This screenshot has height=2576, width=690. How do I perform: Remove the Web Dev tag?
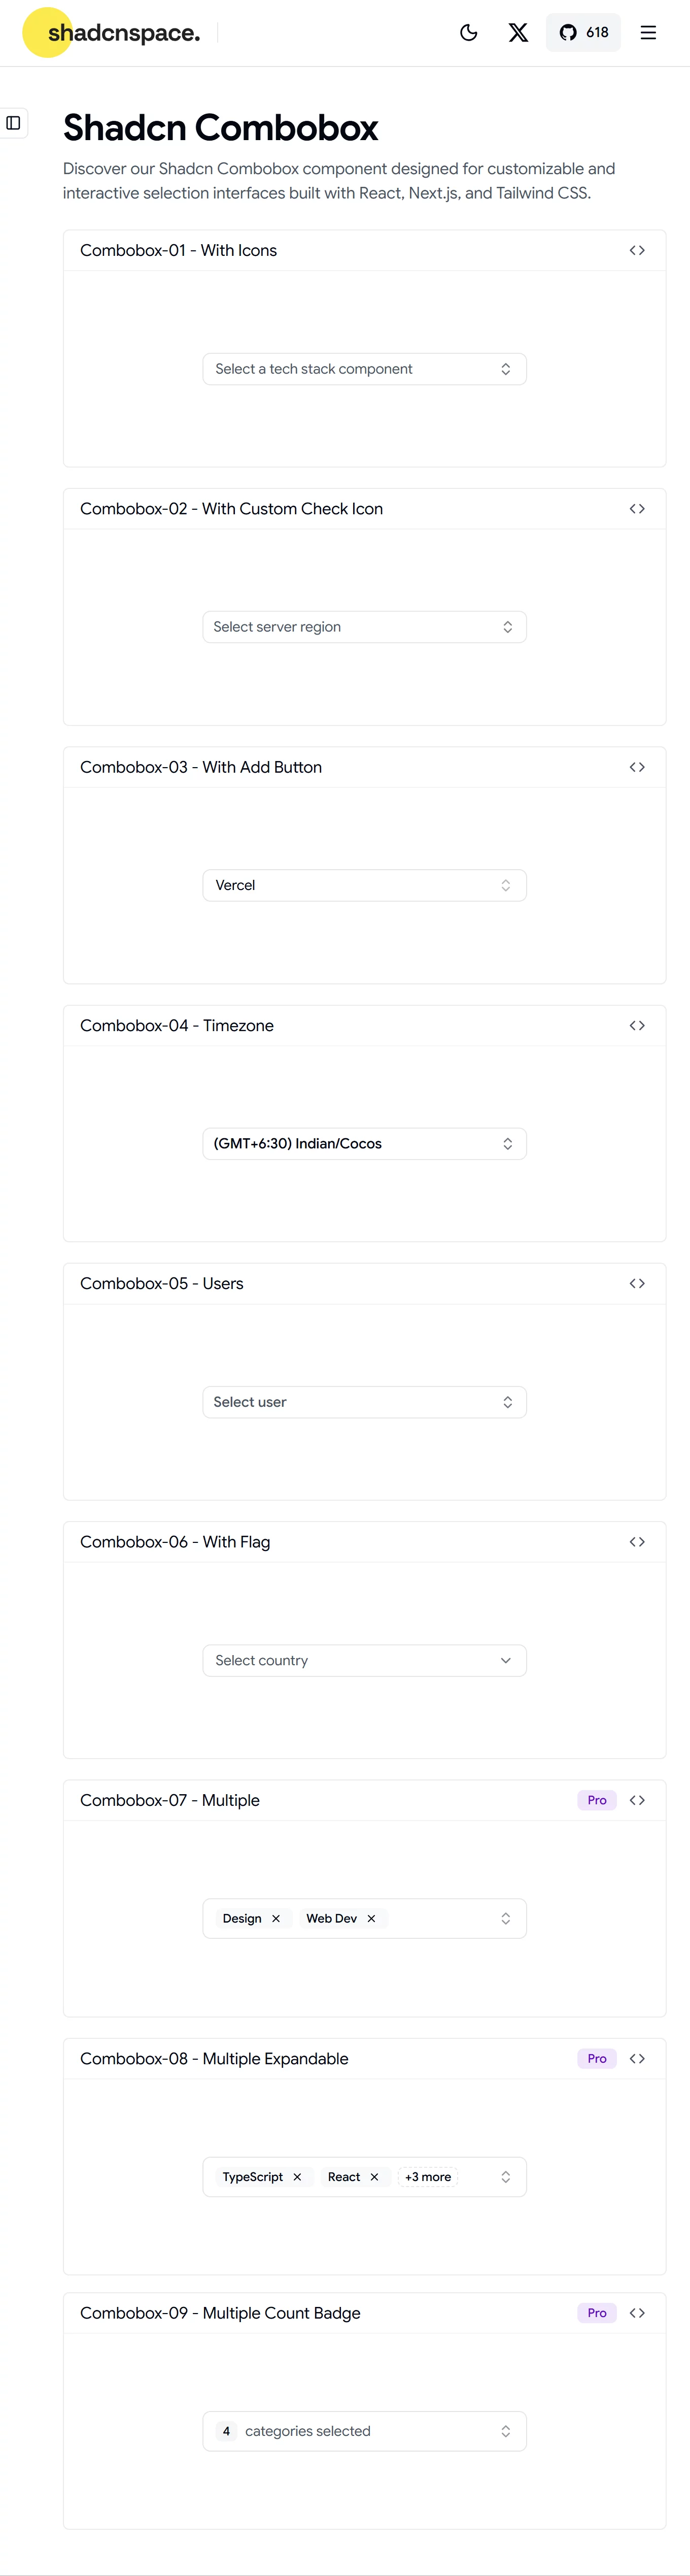click(371, 1918)
